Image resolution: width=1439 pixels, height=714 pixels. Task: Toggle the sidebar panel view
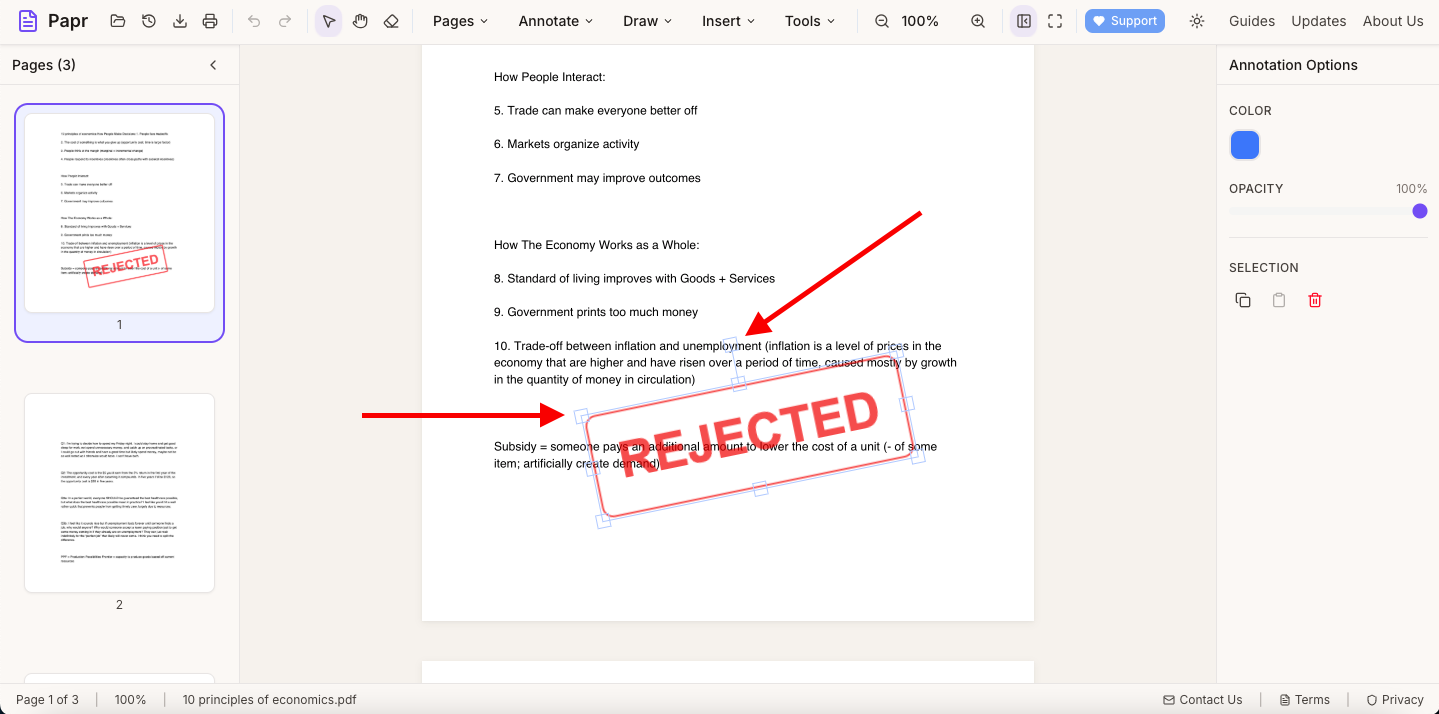point(1022,20)
